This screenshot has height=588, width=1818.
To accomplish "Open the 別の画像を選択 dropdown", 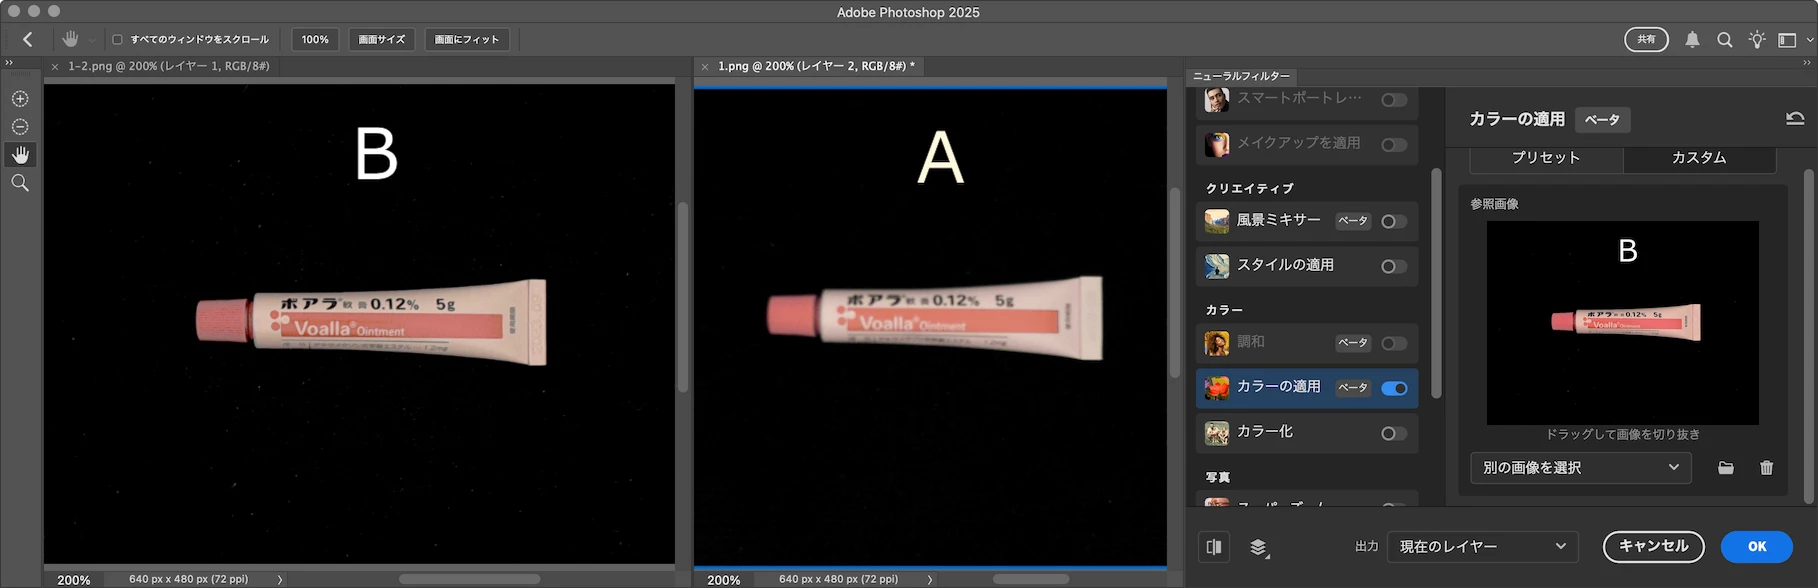I will [x=1580, y=468].
